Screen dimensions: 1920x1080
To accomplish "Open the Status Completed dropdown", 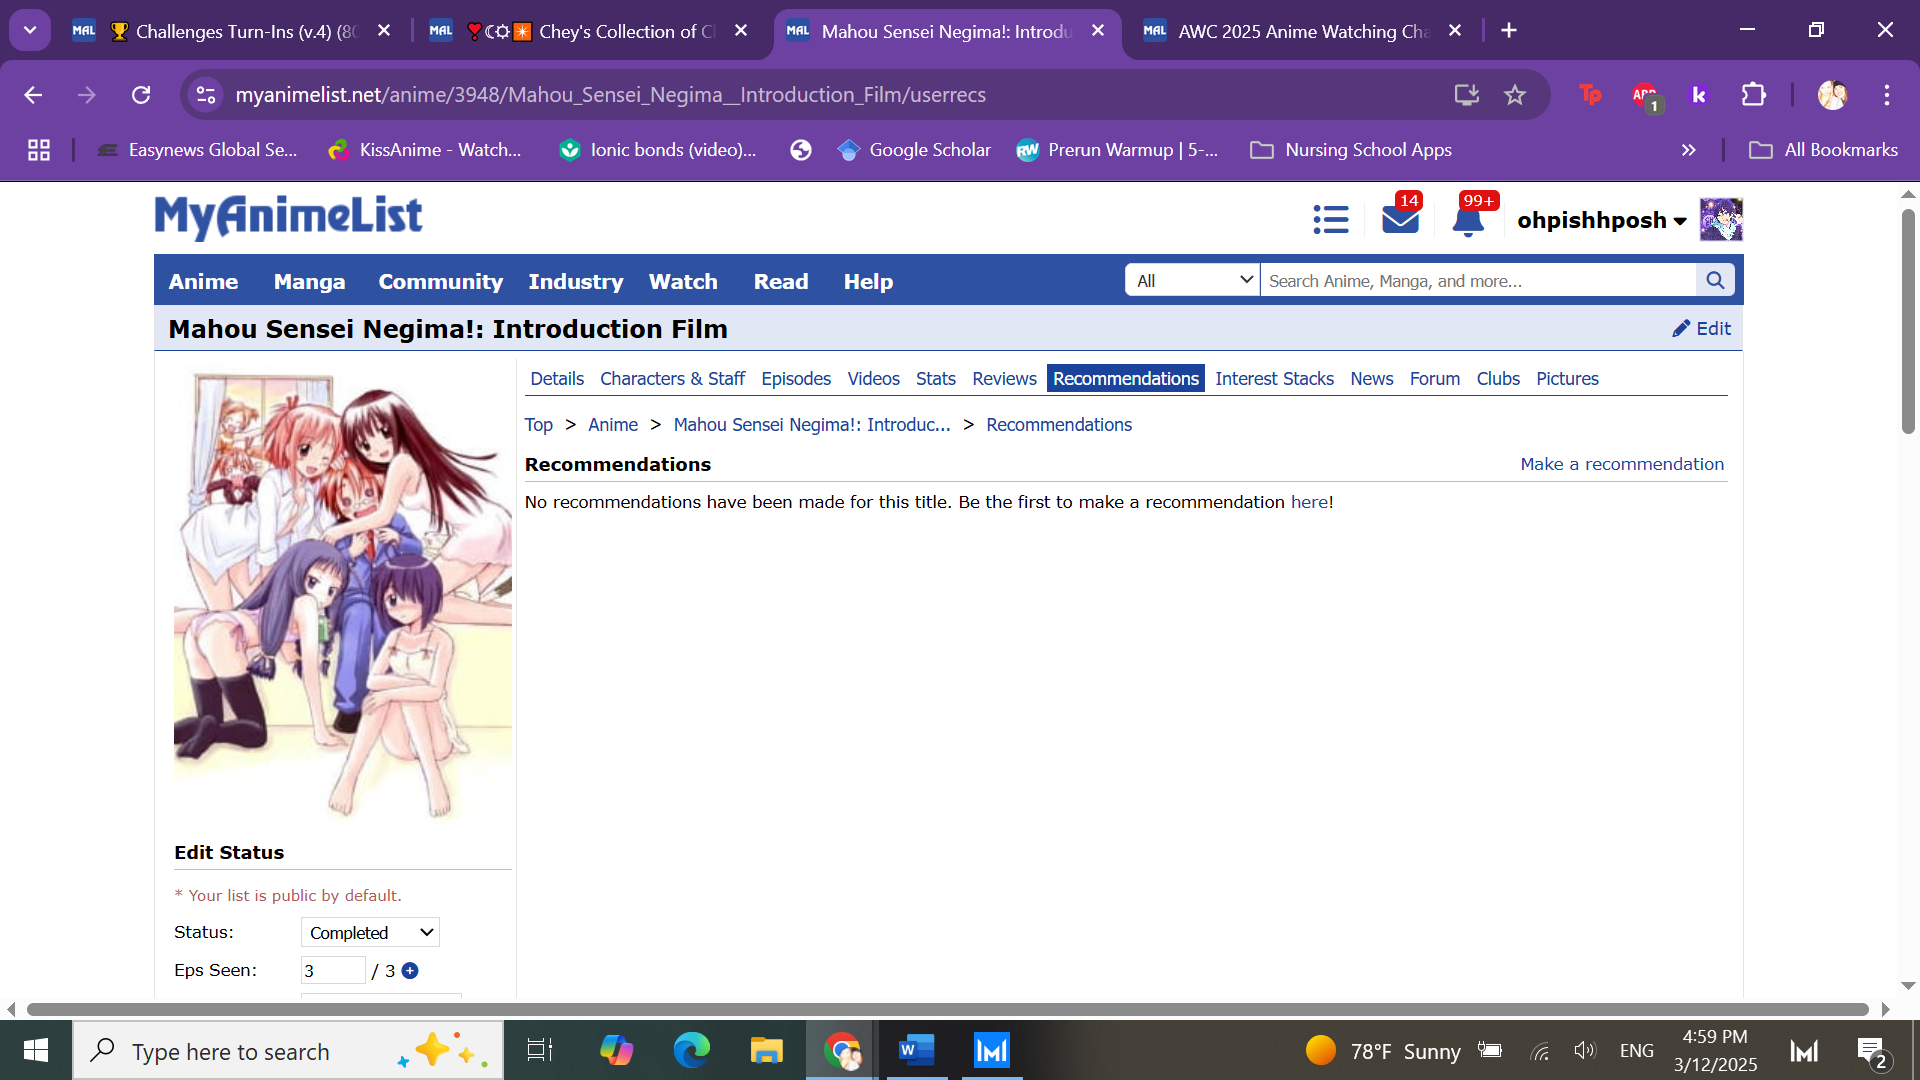I will [370, 933].
